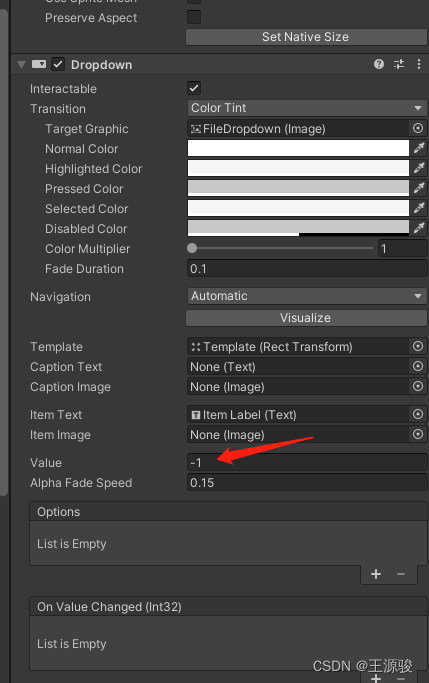Click the Fade Duration input field
The width and height of the screenshot is (429, 683).
307,269
